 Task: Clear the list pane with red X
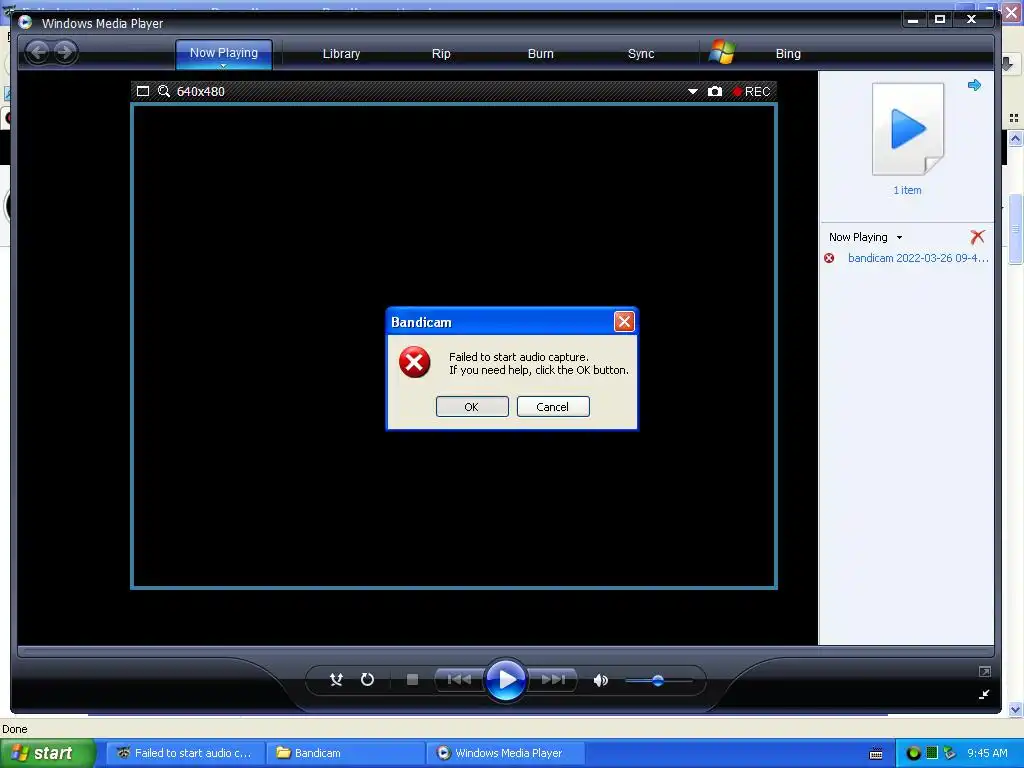(977, 236)
